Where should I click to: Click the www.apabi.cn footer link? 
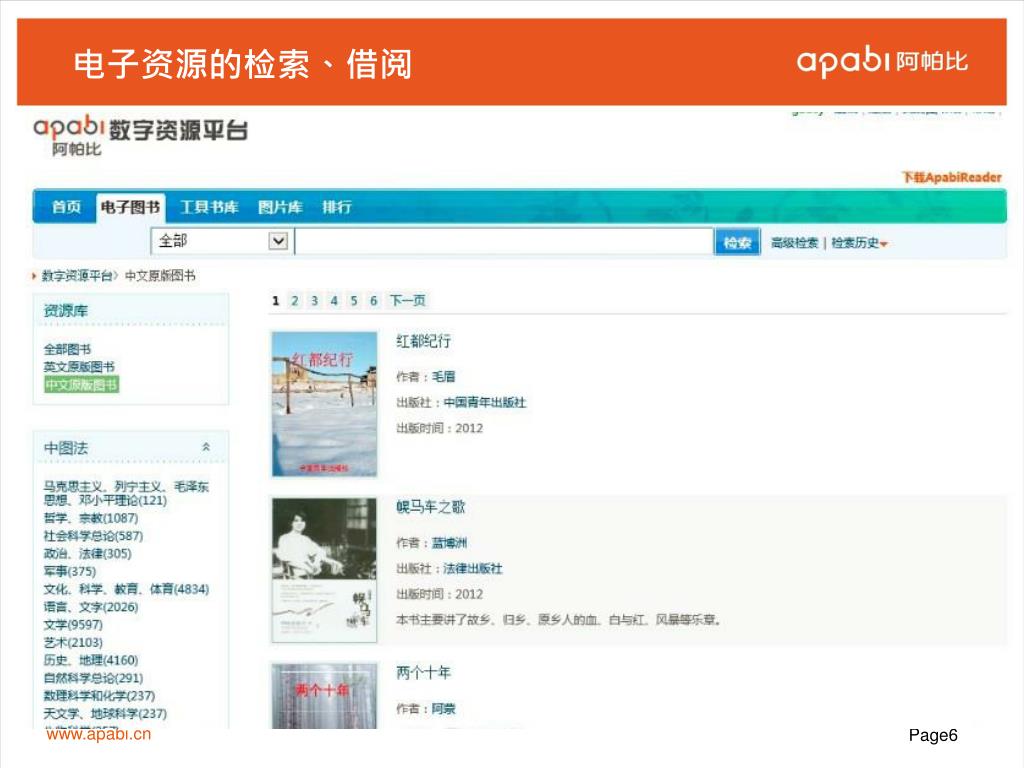(99, 734)
